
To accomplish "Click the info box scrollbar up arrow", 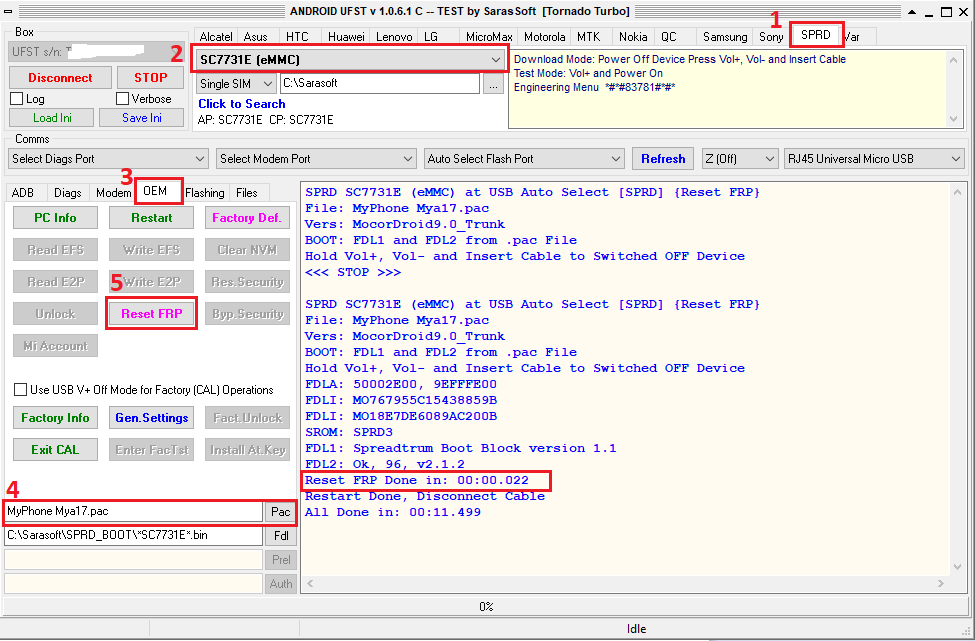I will click(x=953, y=60).
